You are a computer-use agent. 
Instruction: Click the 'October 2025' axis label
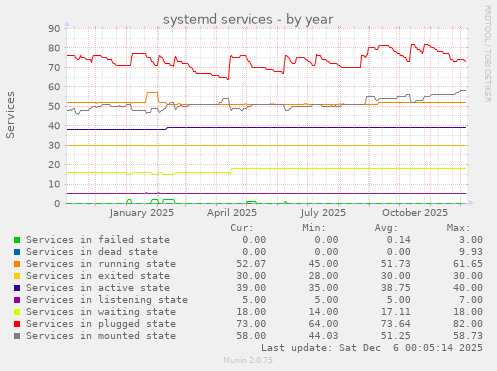pos(415,213)
